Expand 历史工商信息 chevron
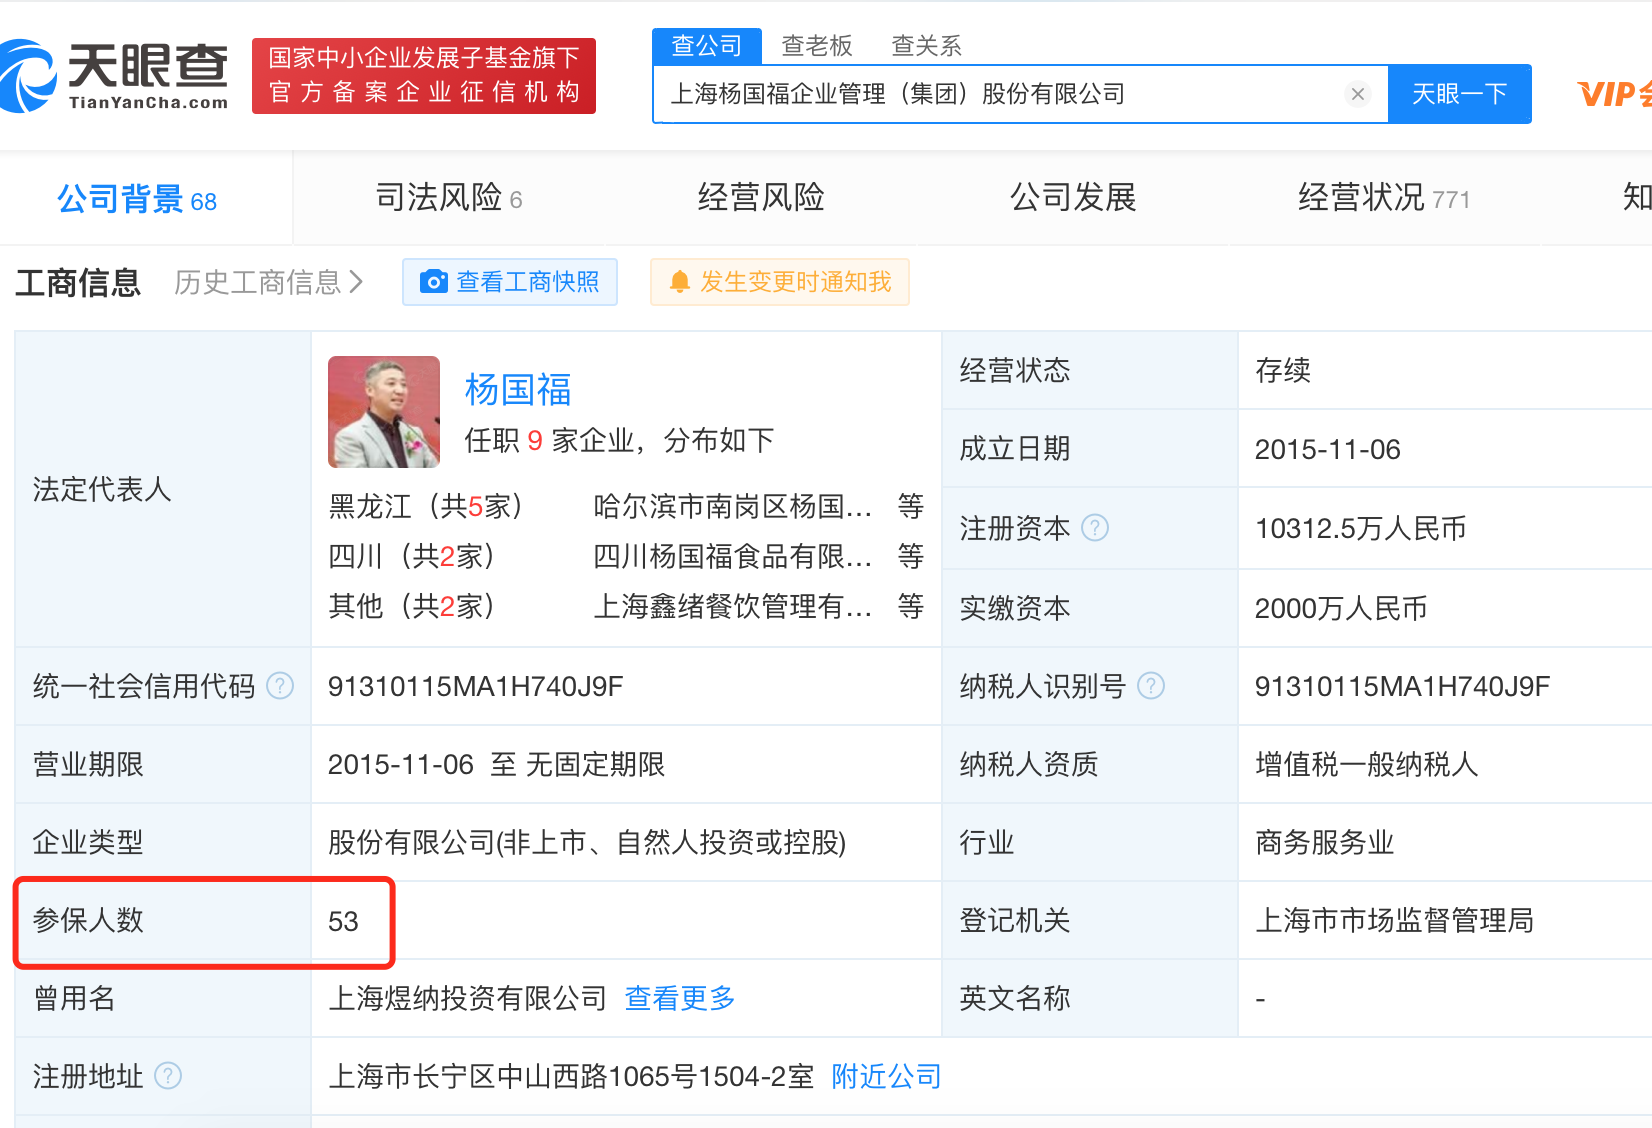The width and height of the screenshot is (1652, 1128). [356, 282]
